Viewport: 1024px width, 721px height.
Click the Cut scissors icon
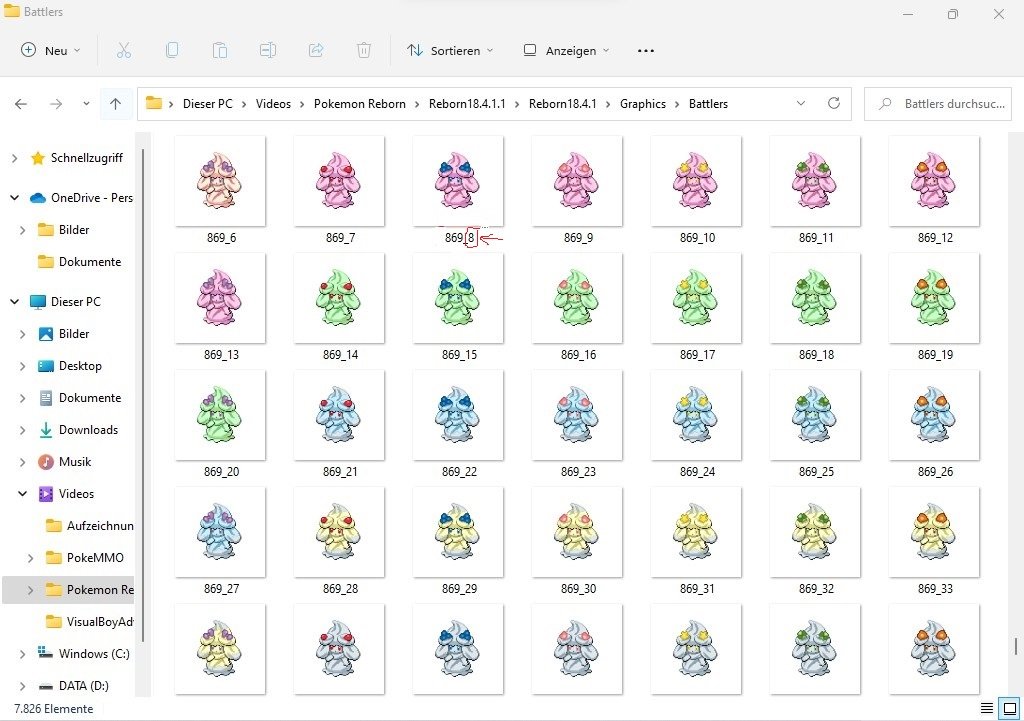(x=123, y=50)
